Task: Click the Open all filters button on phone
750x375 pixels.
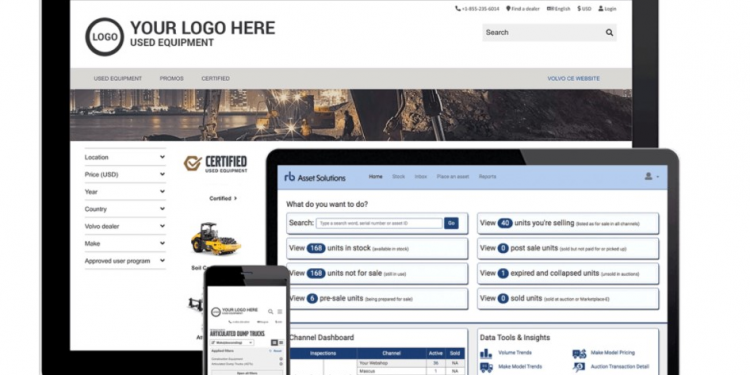Action: [247, 373]
